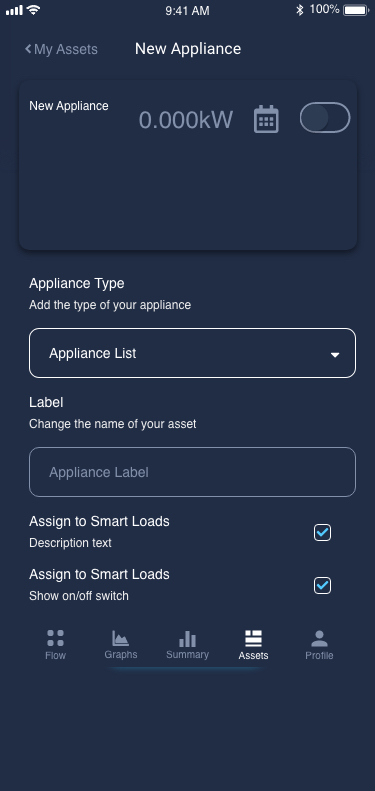375x791 pixels.
Task: Tap the Bluetooth status icon
Action: click(x=300, y=10)
